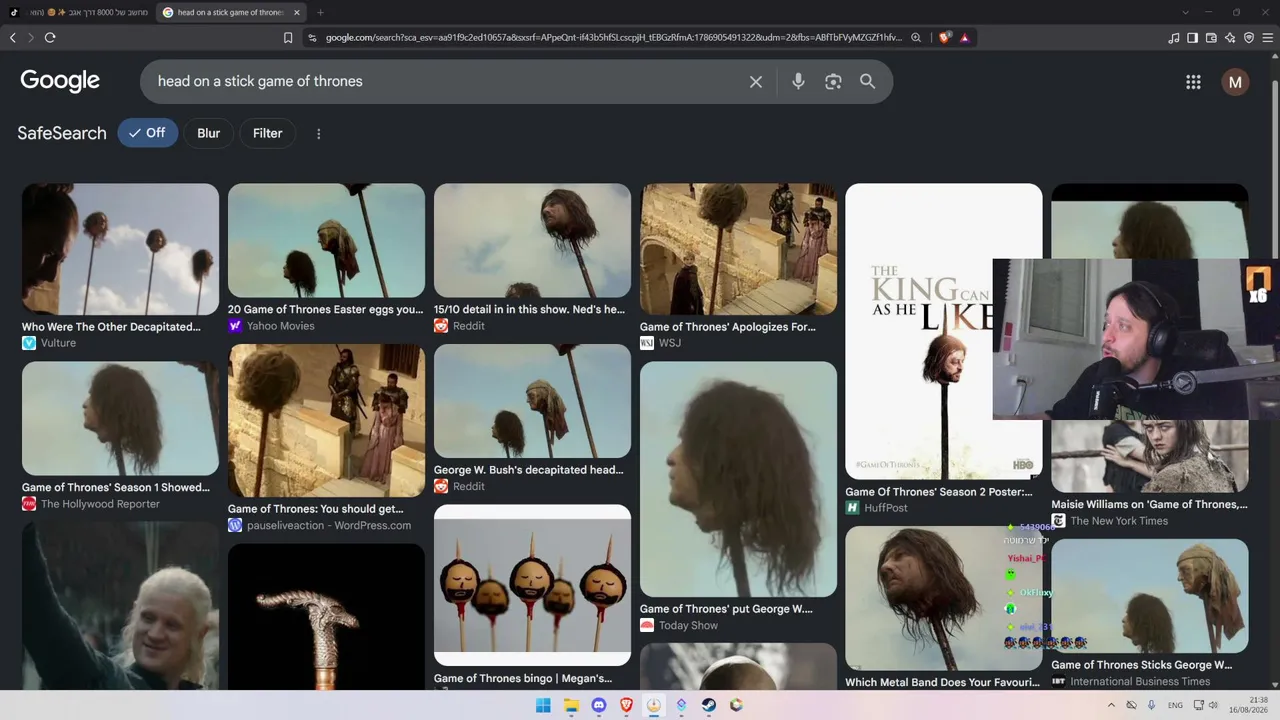The width and height of the screenshot is (1280, 720).
Task: Select the Google search results tab
Action: [230, 13]
